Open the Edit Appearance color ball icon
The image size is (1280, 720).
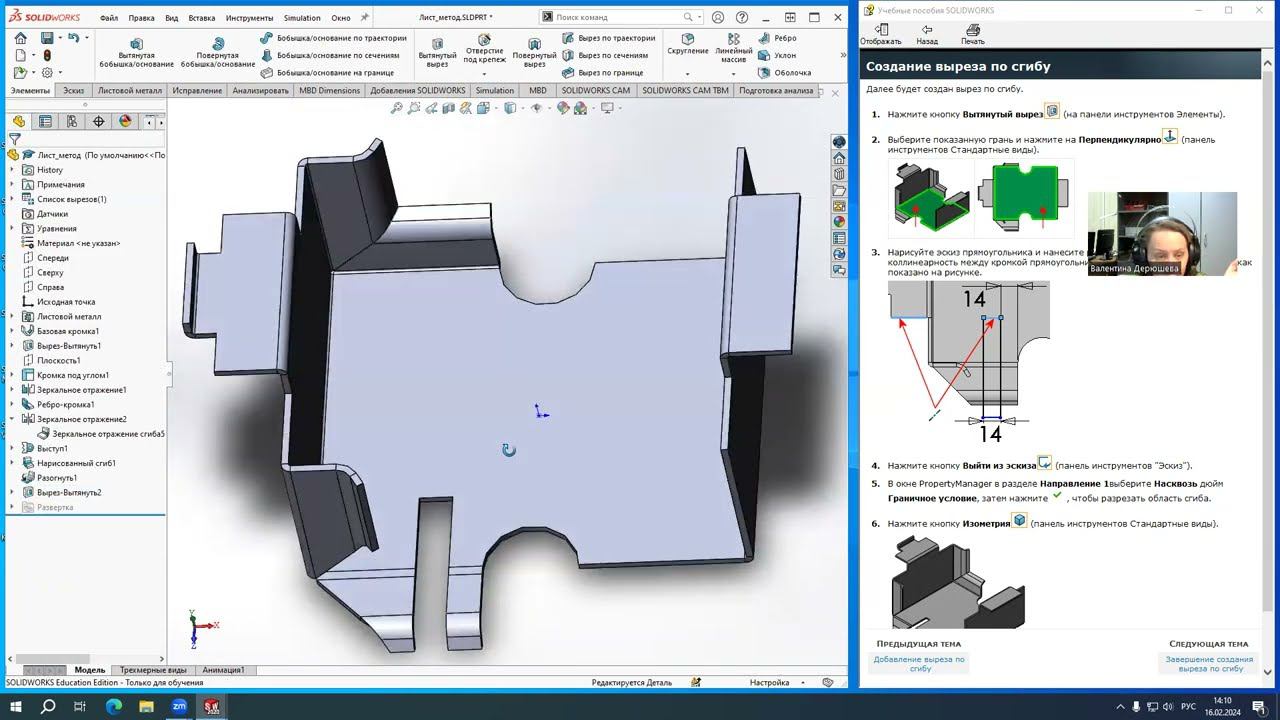(563, 108)
